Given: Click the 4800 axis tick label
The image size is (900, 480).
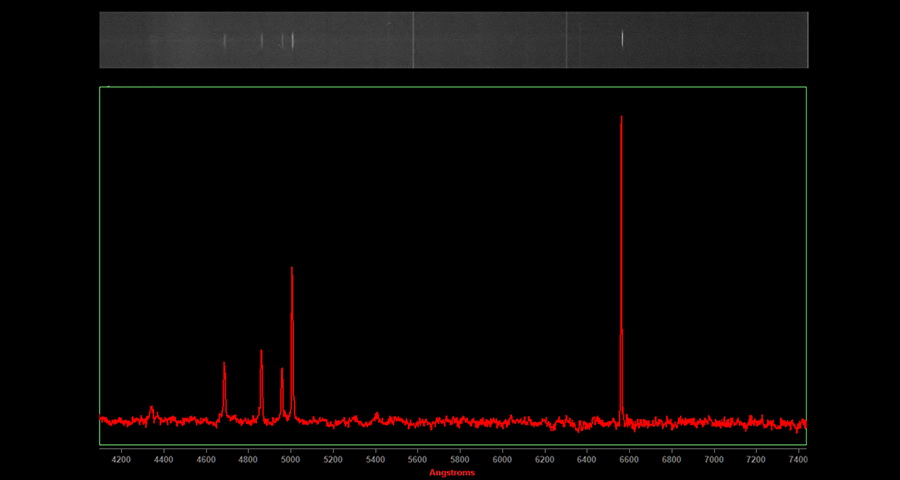Looking at the screenshot, I should (x=249, y=460).
